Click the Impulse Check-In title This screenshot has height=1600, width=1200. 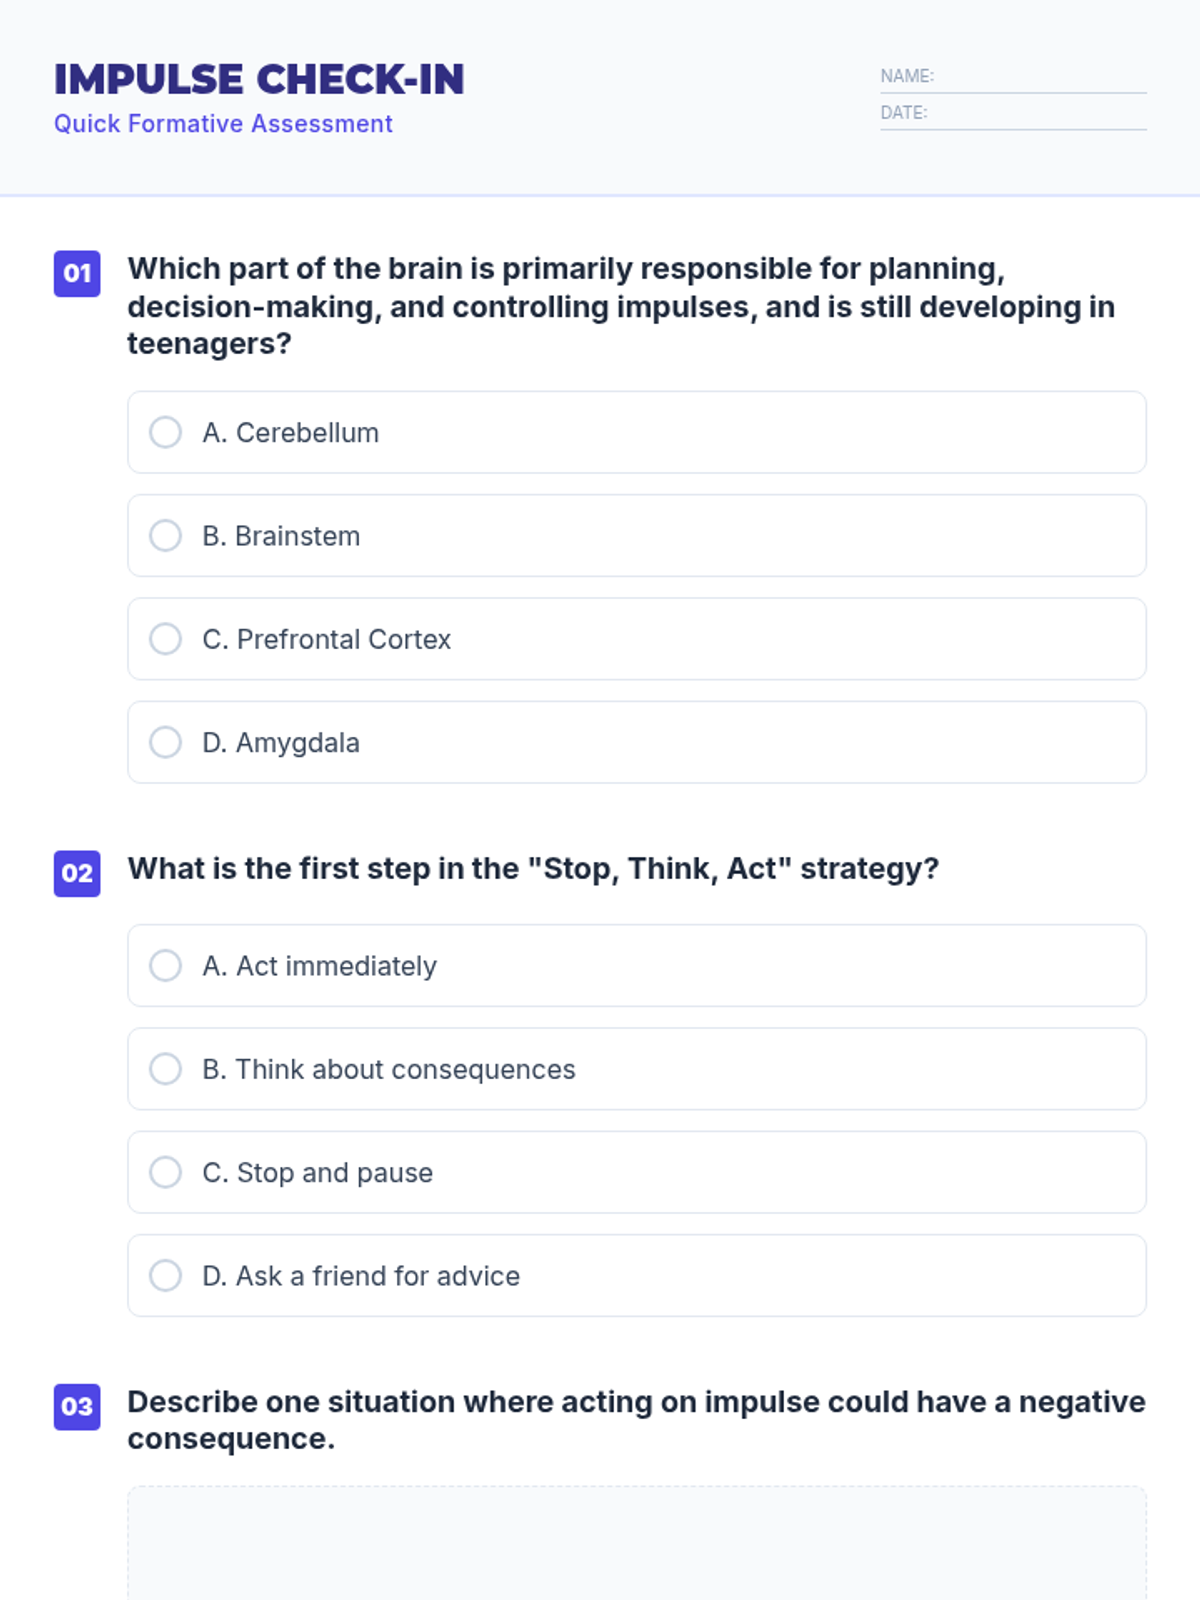[x=259, y=80]
